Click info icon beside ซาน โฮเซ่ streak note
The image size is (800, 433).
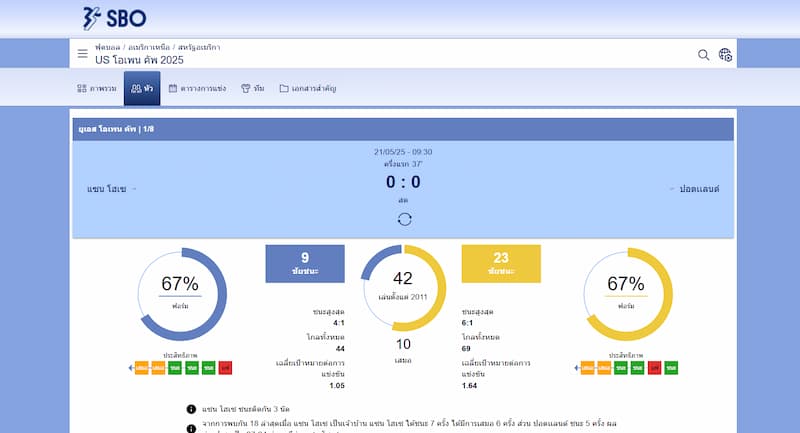point(191,409)
